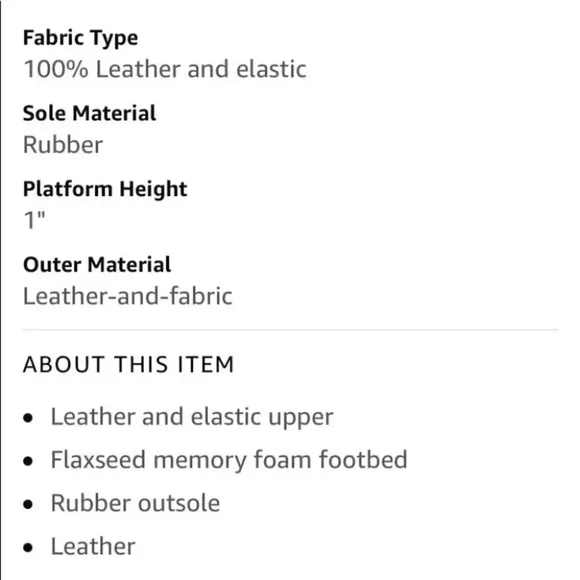Select the 100% Leather and elastic text
Viewport: 580px width, 580px height.
pyautogui.click(x=165, y=69)
